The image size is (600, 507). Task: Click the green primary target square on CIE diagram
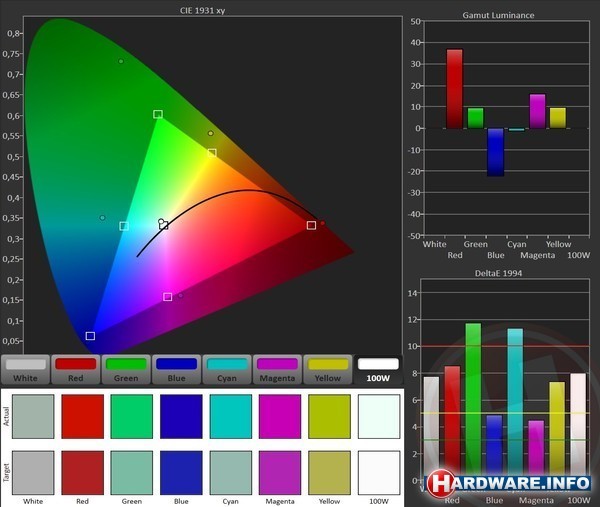[x=158, y=115]
